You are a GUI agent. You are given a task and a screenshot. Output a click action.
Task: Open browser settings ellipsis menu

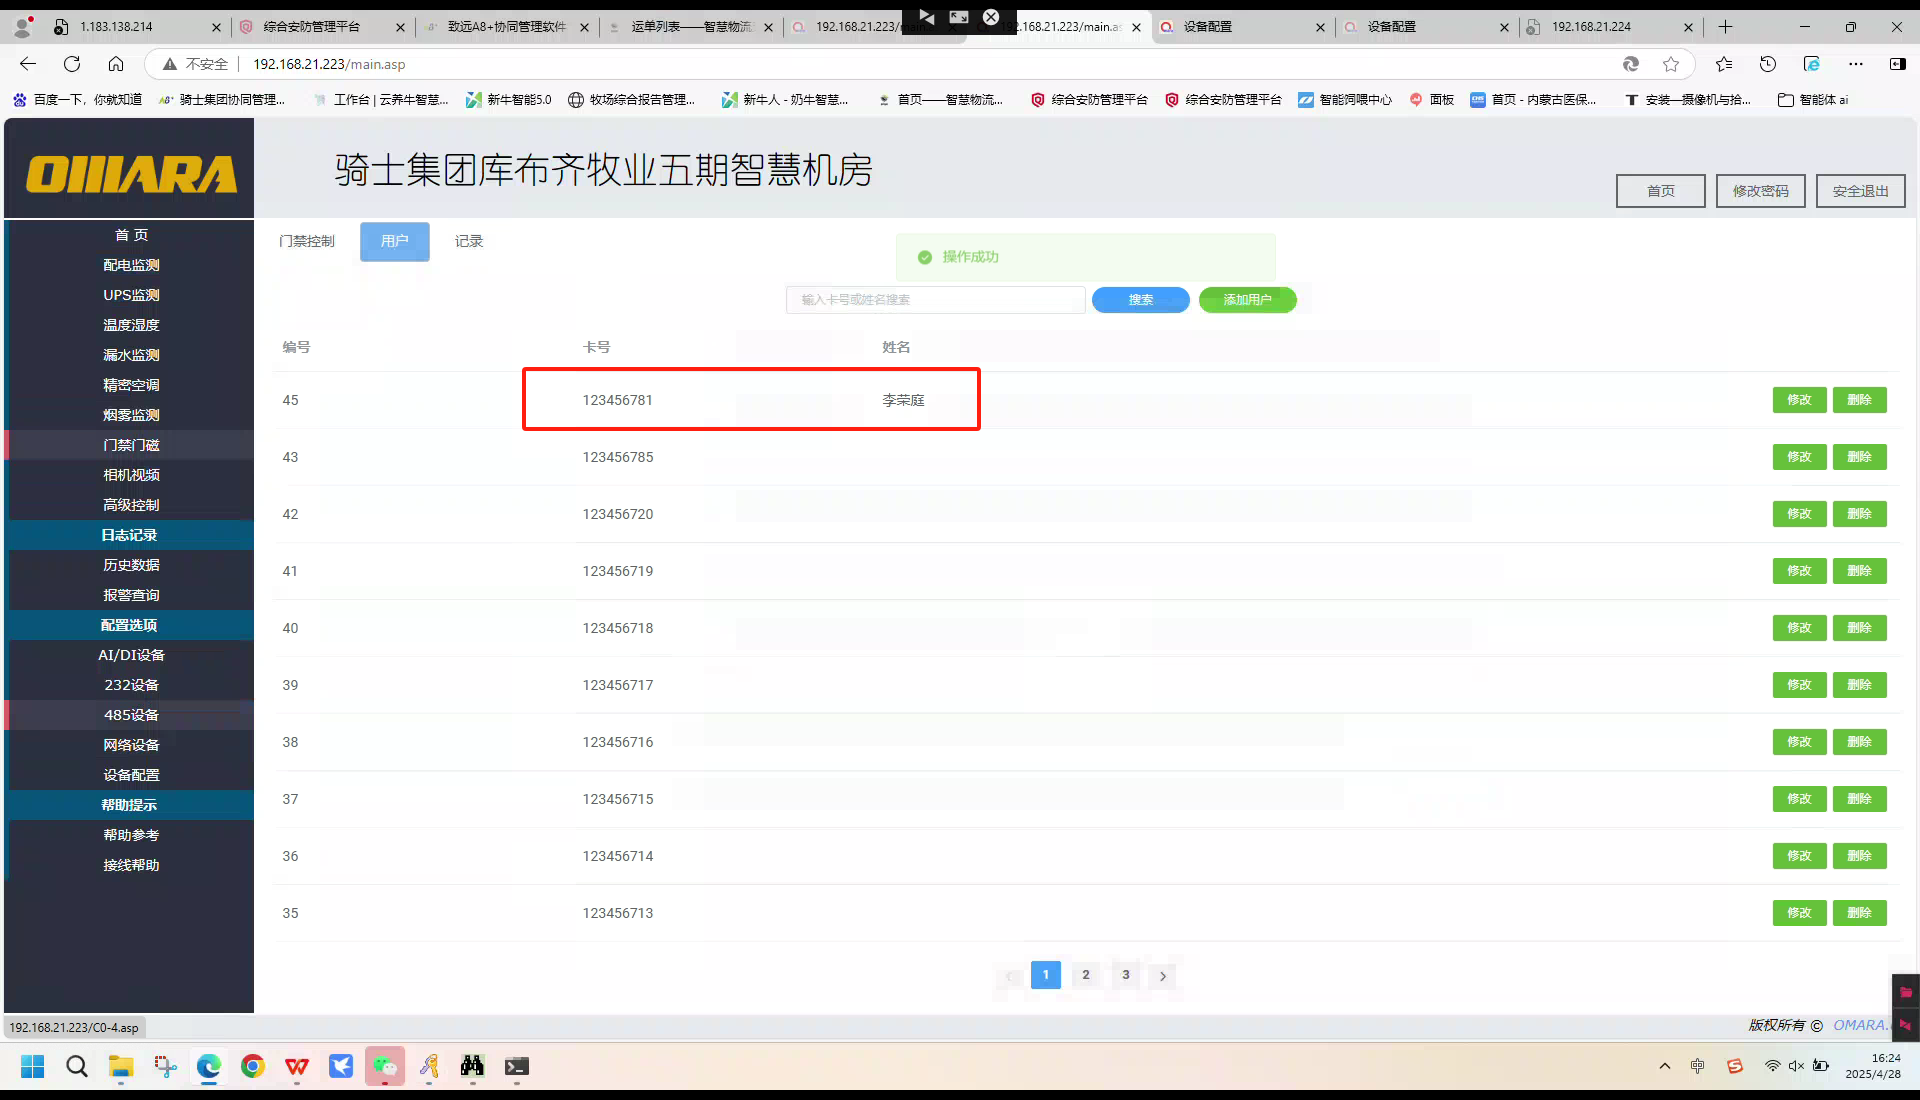coord(1856,64)
